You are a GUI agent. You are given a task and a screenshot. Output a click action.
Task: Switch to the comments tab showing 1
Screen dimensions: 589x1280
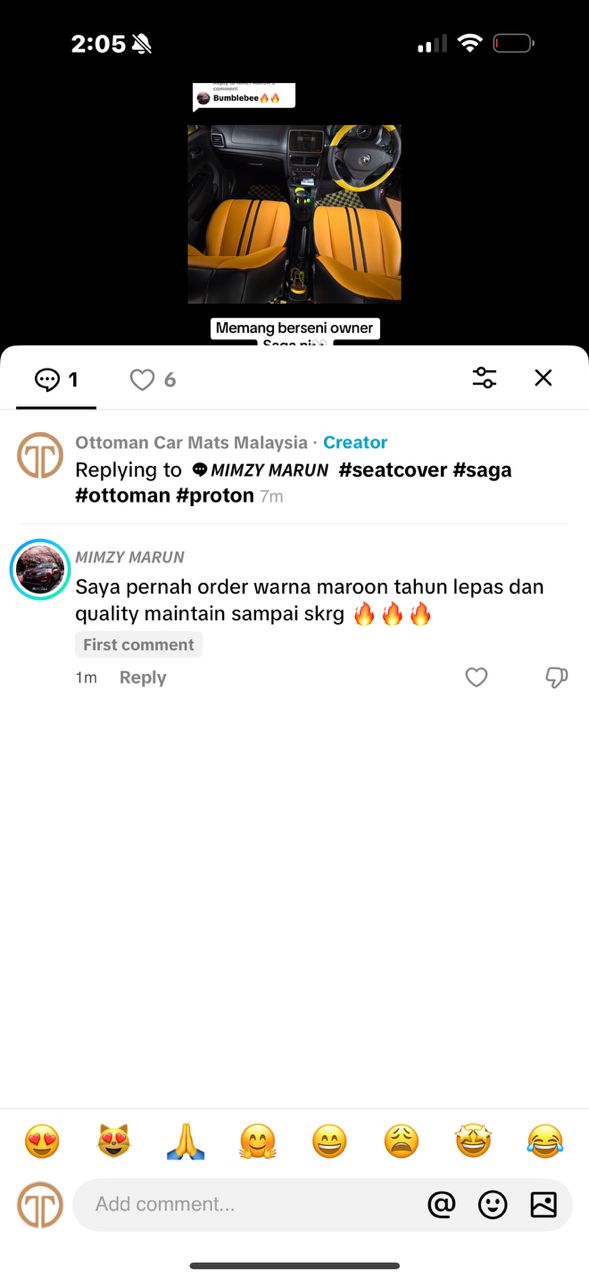[56, 380]
